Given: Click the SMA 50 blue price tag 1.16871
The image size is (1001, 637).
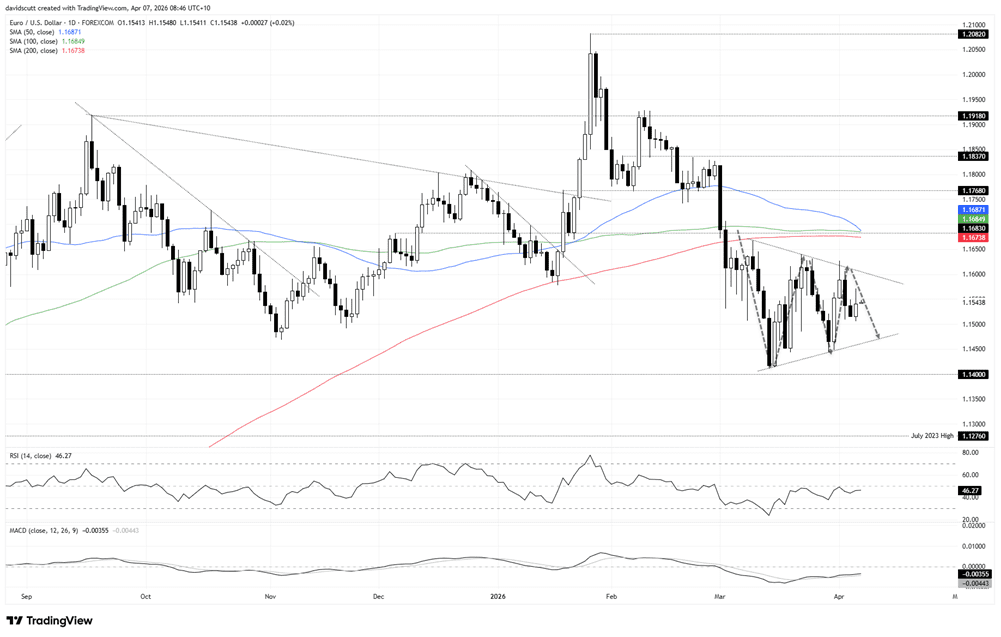Looking at the screenshot, I should (x=974, y=211).
